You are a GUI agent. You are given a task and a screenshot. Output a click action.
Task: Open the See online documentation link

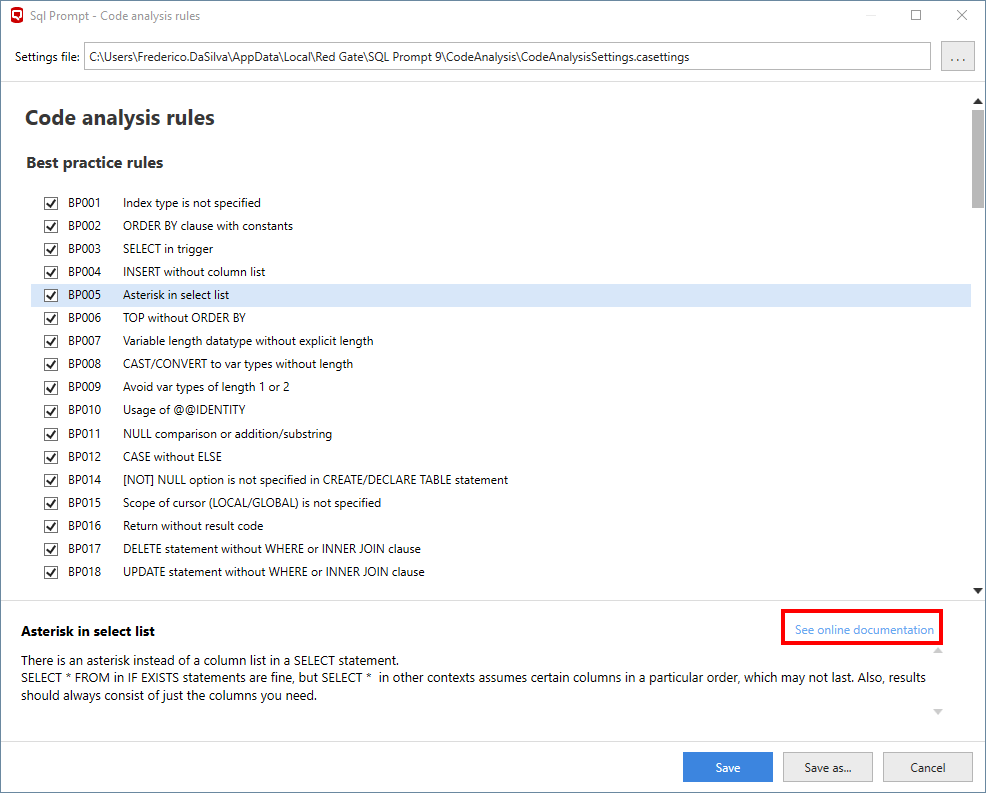pos(864,630)
